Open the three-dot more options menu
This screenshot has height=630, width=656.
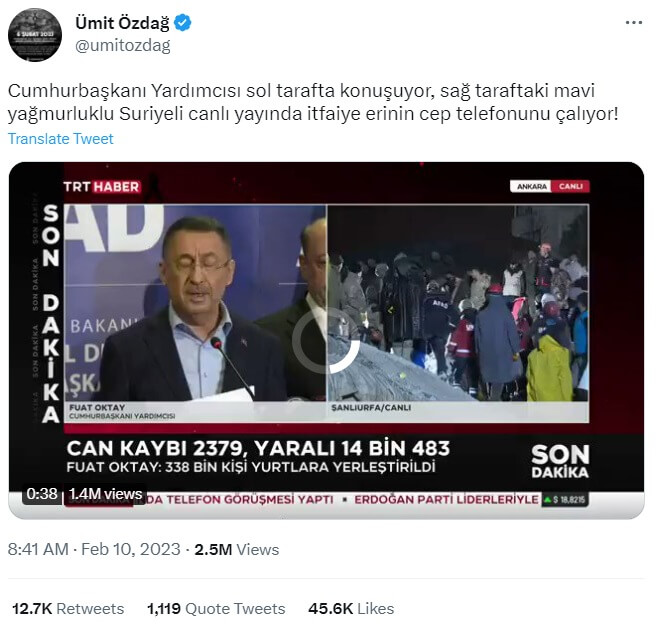click(x=633, y=23)
